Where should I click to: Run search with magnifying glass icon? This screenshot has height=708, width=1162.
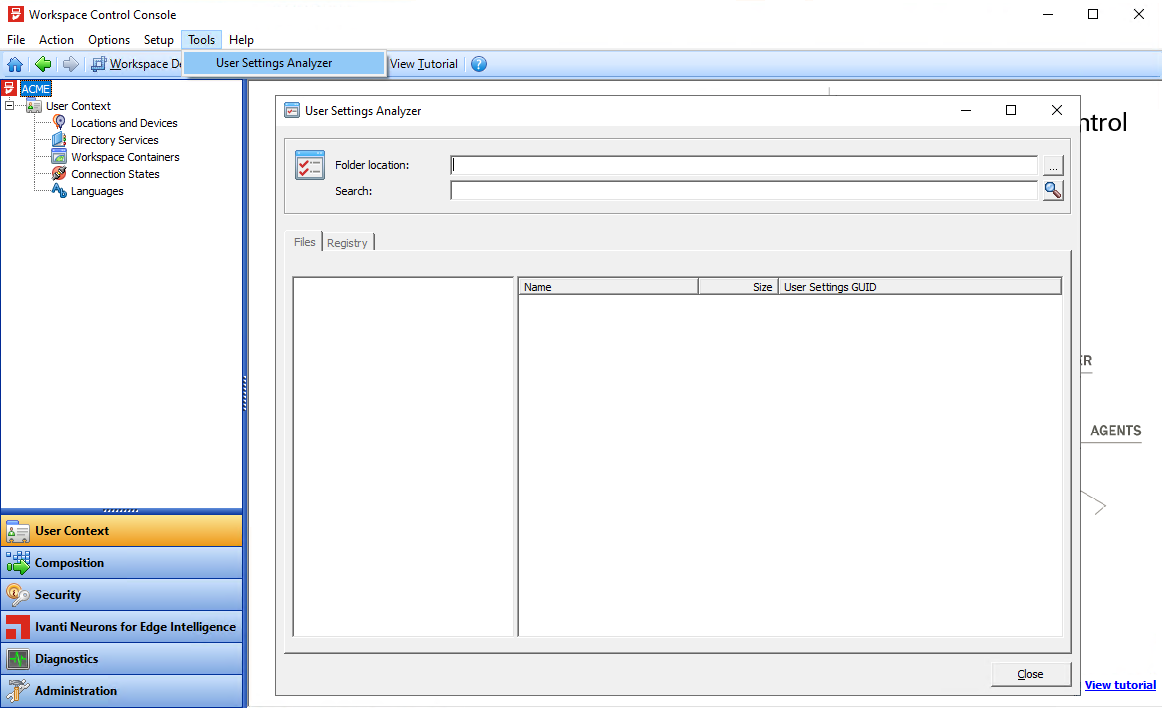pos(1053,191)
